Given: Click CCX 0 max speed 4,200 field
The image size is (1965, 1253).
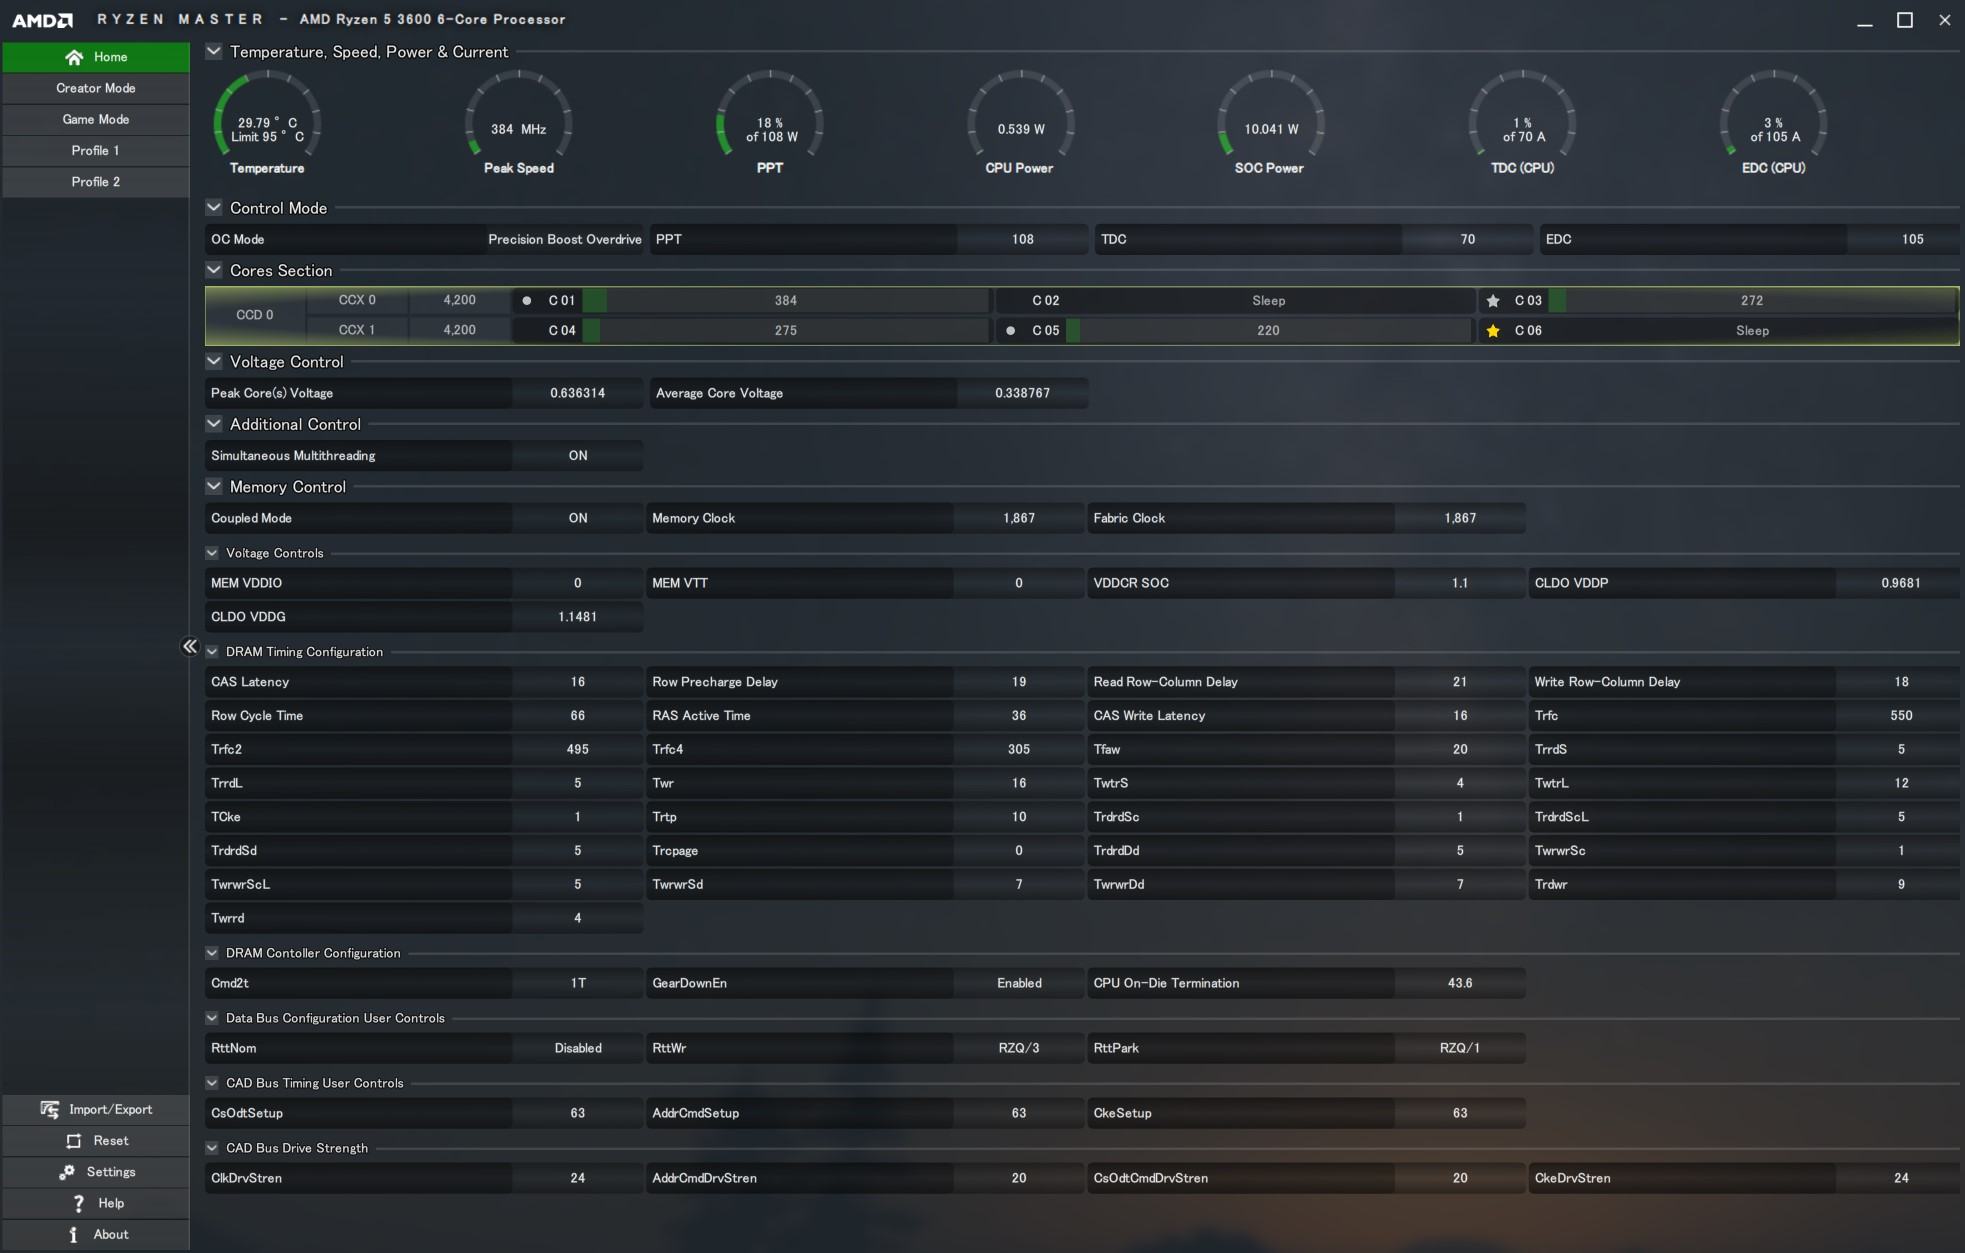Looking at the screenshot, I should coord(459,300).
